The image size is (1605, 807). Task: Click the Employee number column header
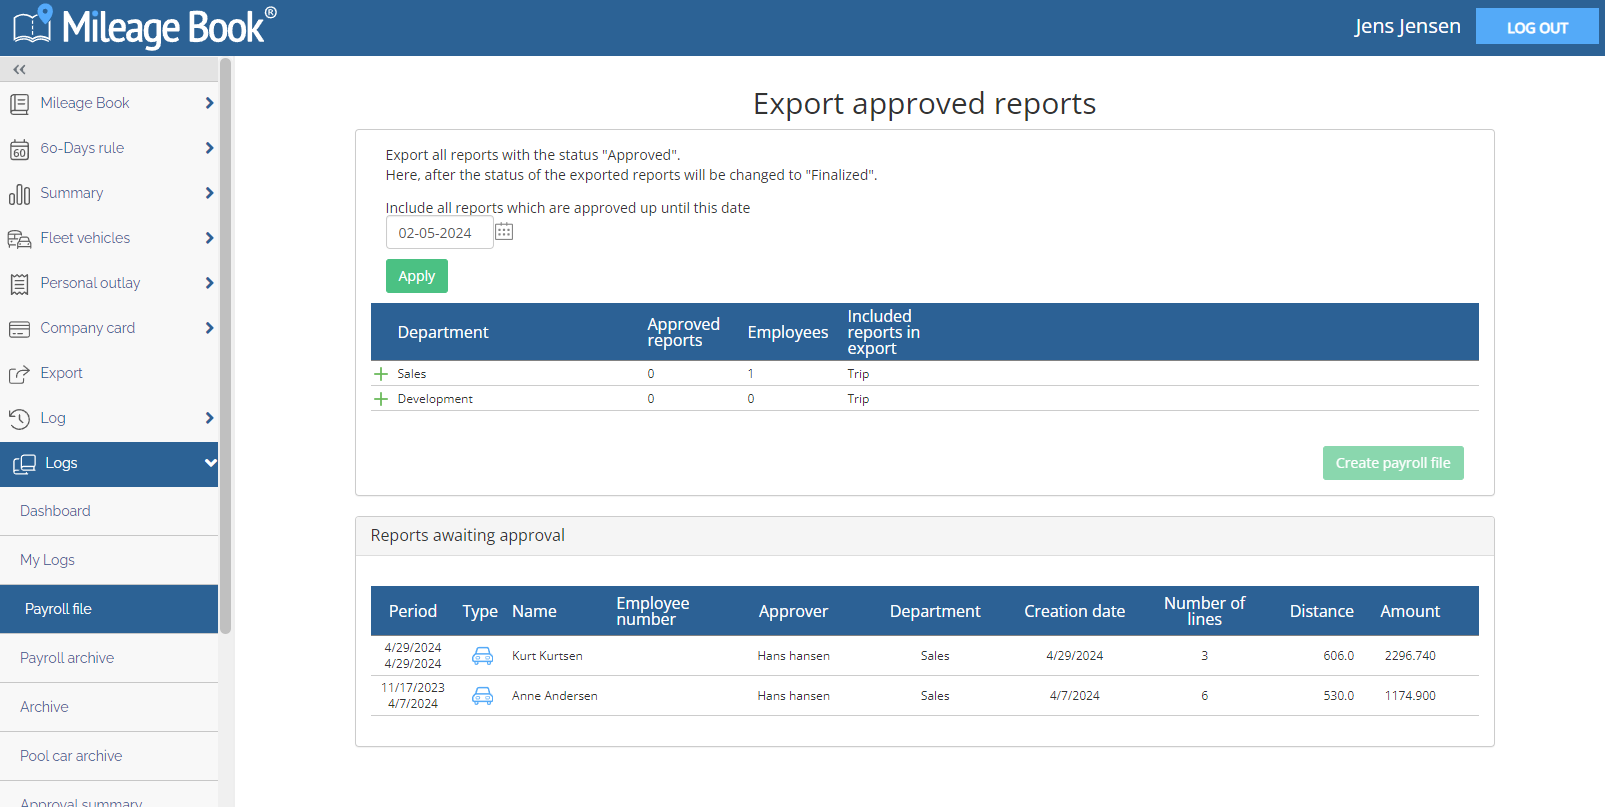tap(653, 611)
